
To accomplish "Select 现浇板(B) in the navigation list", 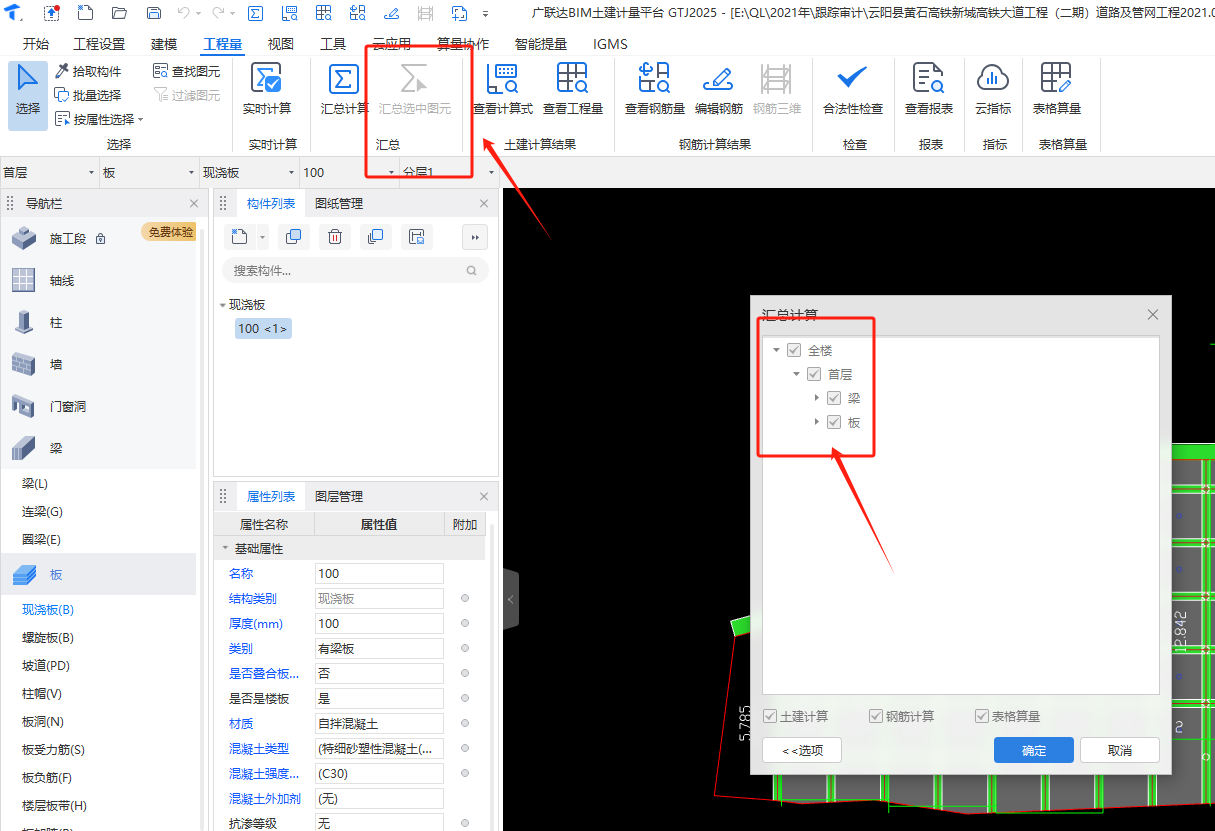I will click(48, 609).
